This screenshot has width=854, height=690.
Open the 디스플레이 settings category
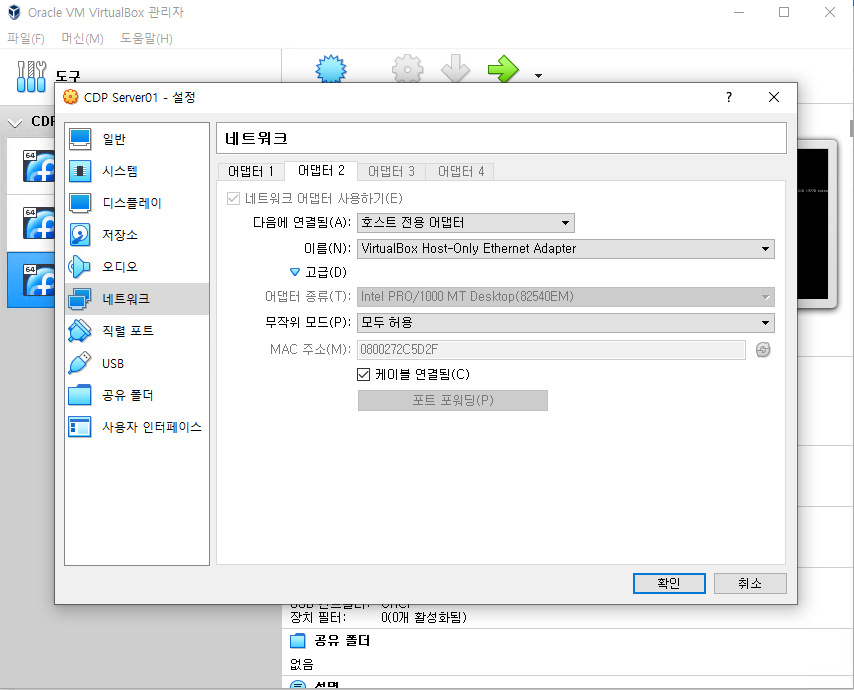[x=137, y=203]
